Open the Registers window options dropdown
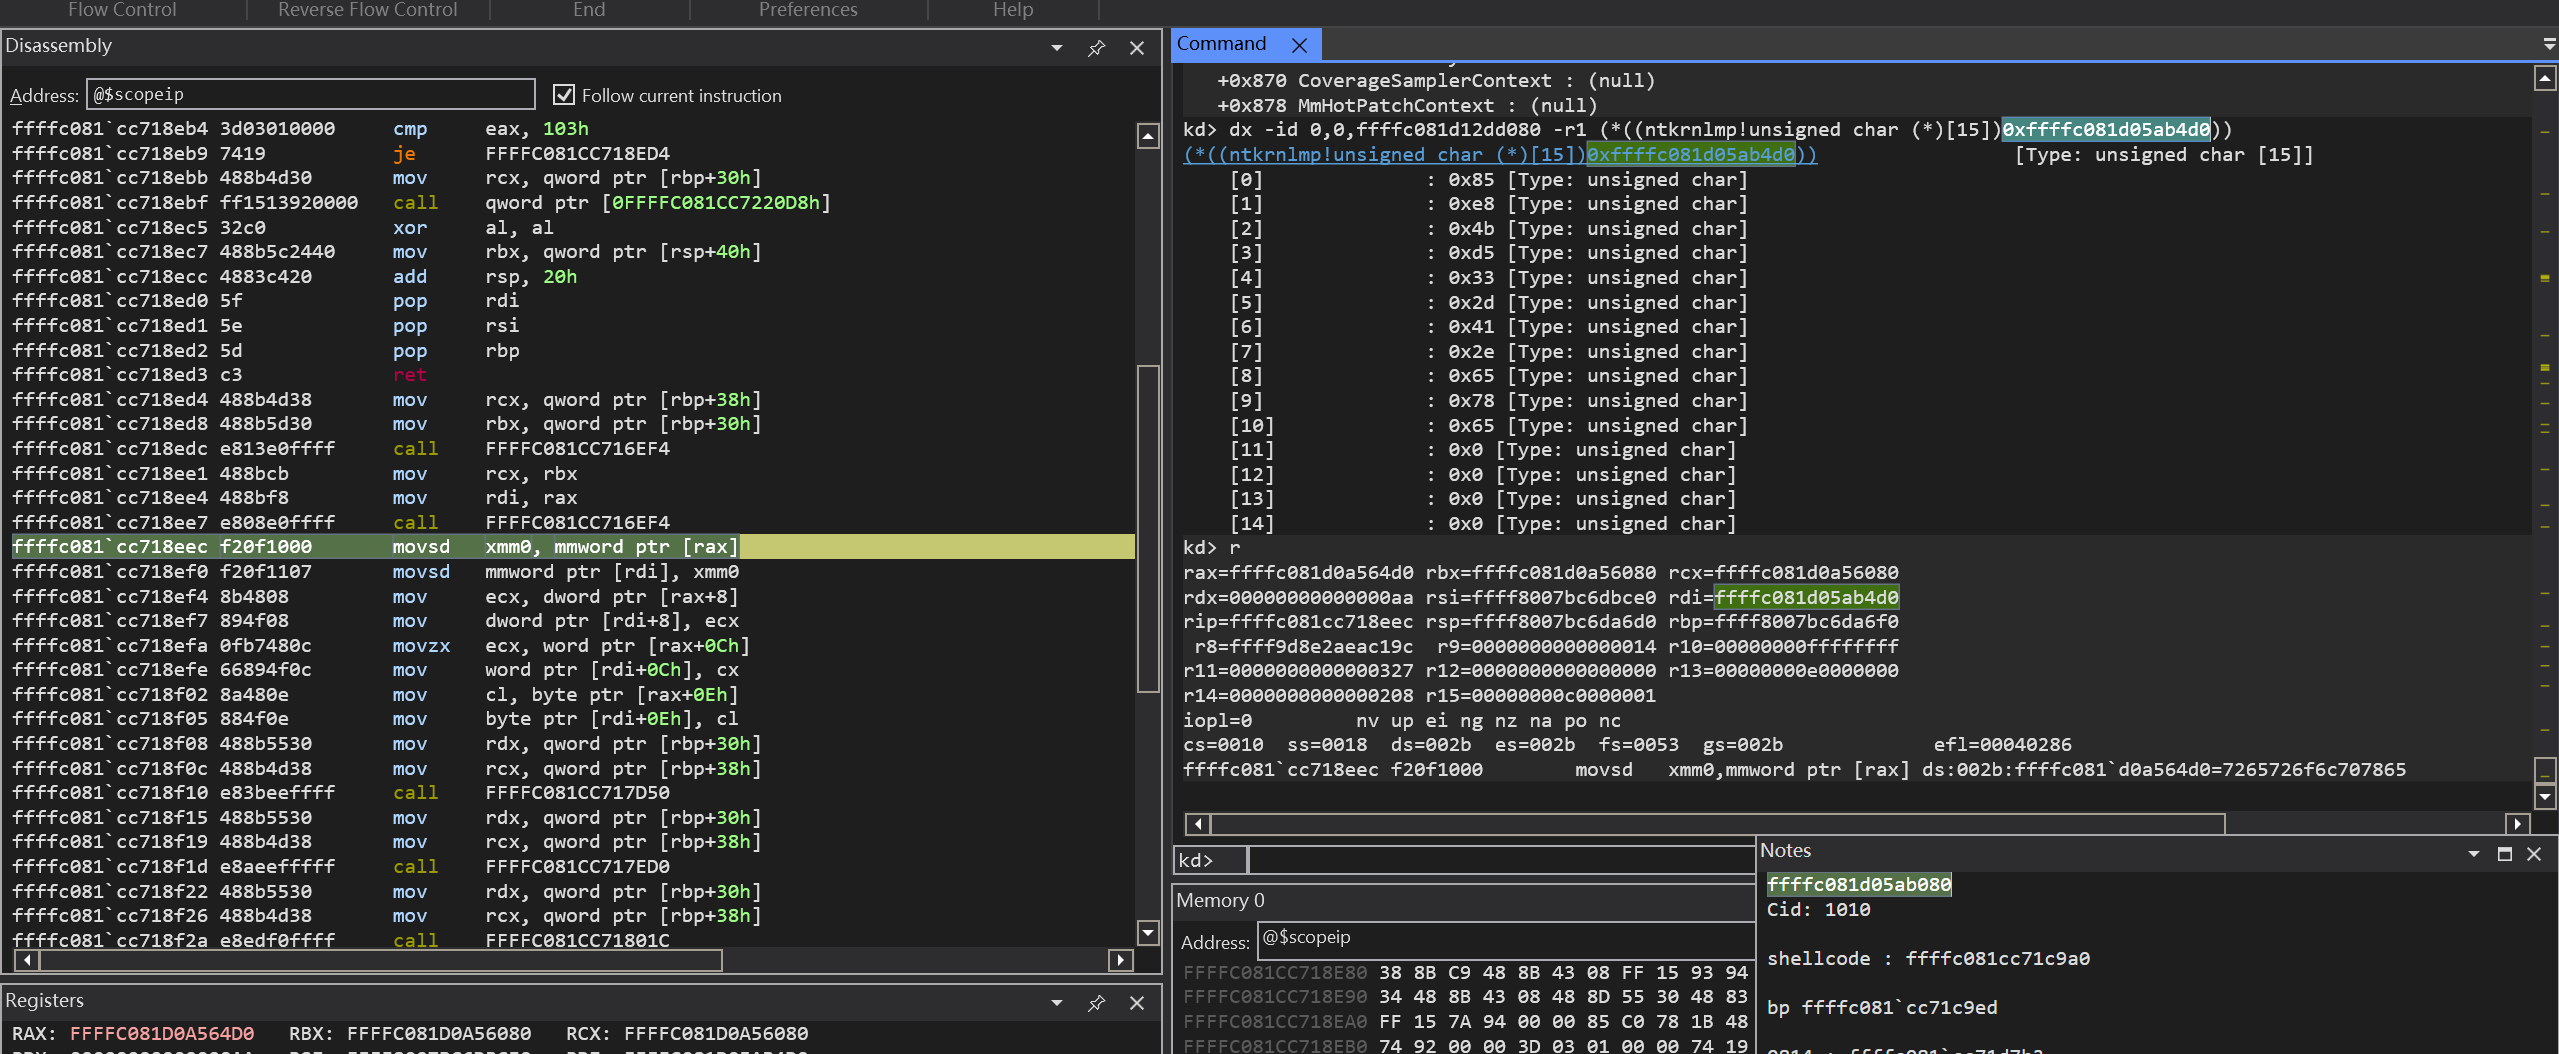2559x1054 pixels. (1057, 1003)
